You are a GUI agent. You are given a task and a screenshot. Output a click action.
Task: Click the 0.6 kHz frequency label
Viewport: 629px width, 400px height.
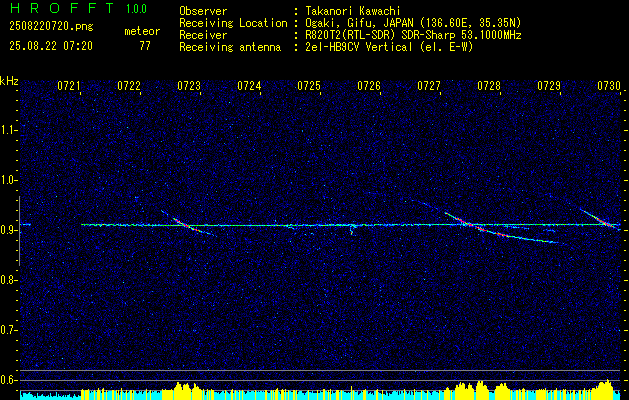tap(7, 380)
